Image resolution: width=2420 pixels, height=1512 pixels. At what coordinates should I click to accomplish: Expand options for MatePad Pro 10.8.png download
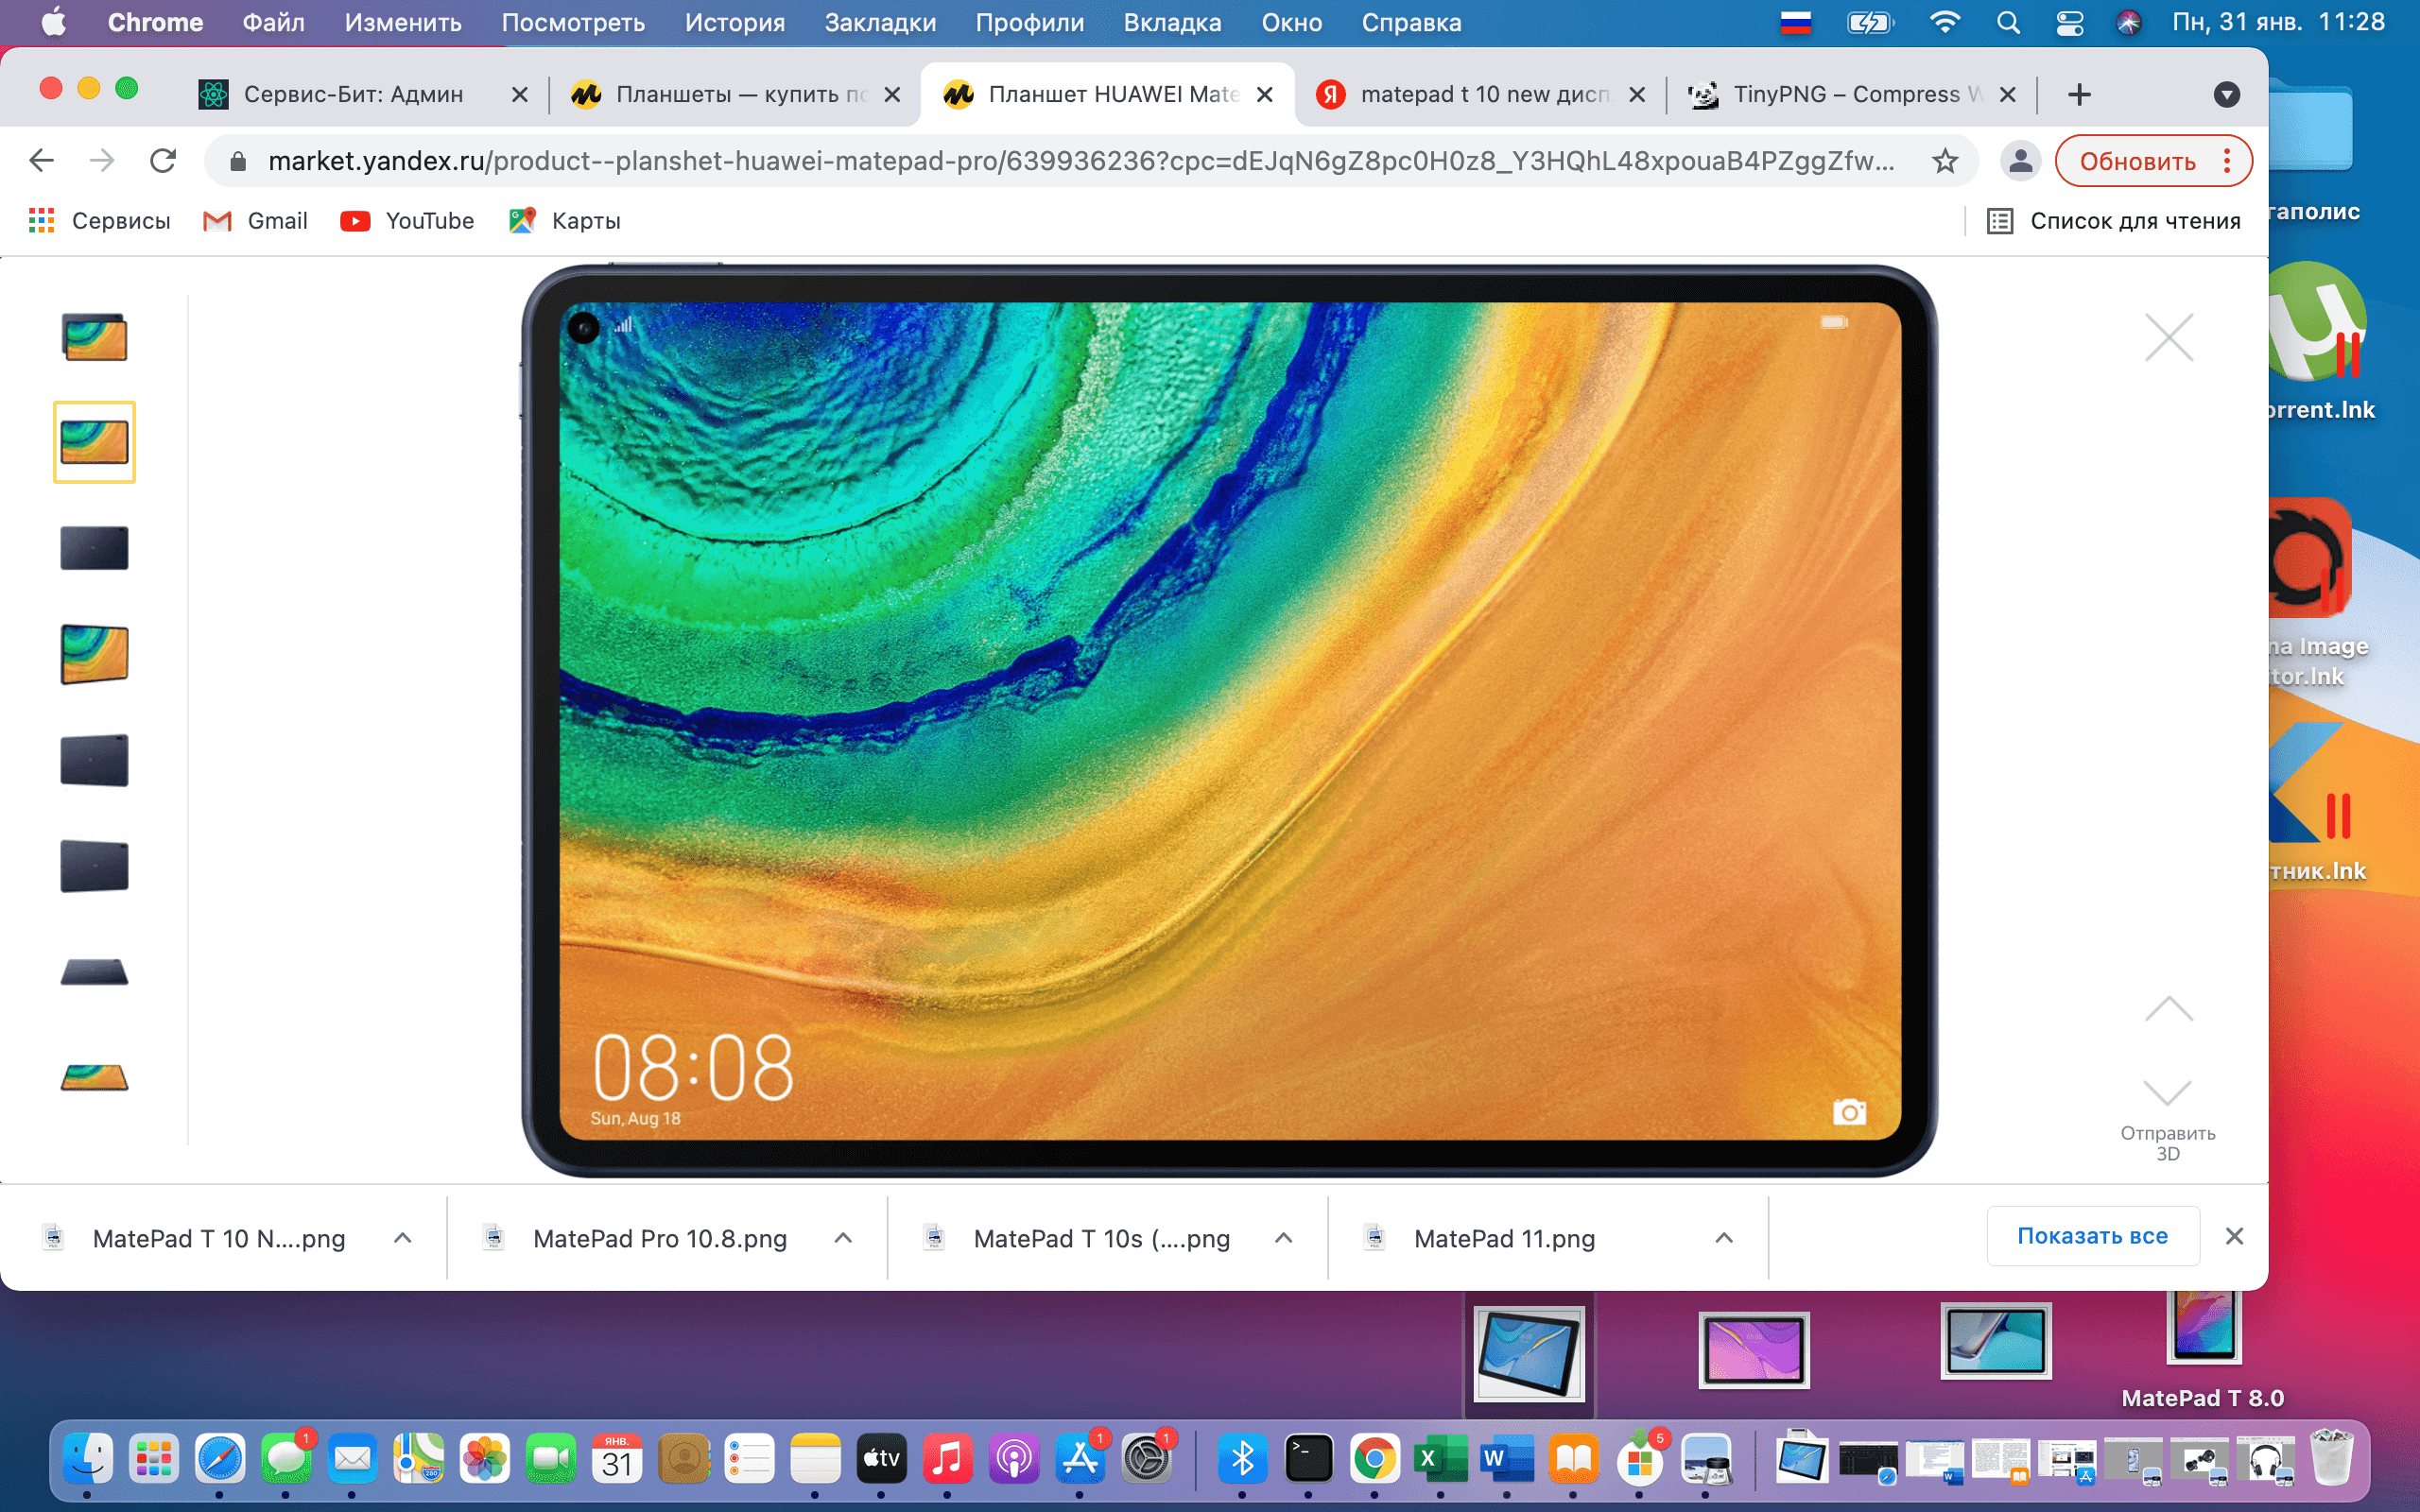pyautogui.click(x=842, y=1237)
